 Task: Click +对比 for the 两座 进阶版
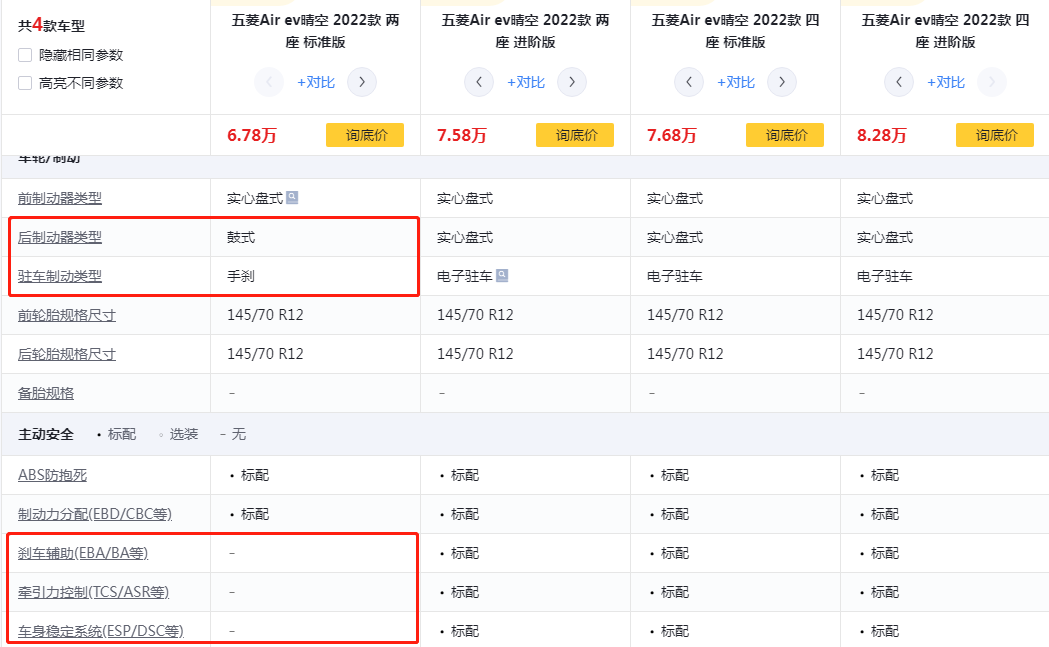[526, 82]
